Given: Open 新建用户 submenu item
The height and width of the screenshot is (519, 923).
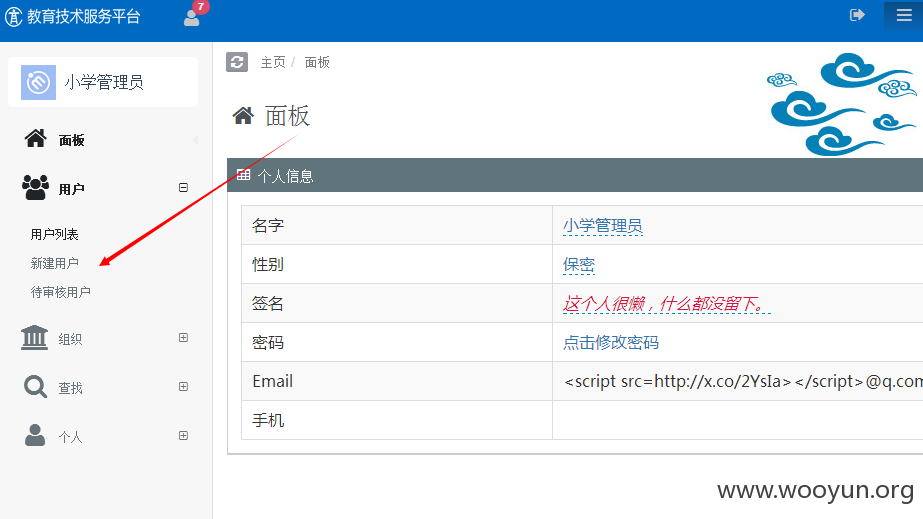Looking at the screenshot, I should tap(54, 263).
